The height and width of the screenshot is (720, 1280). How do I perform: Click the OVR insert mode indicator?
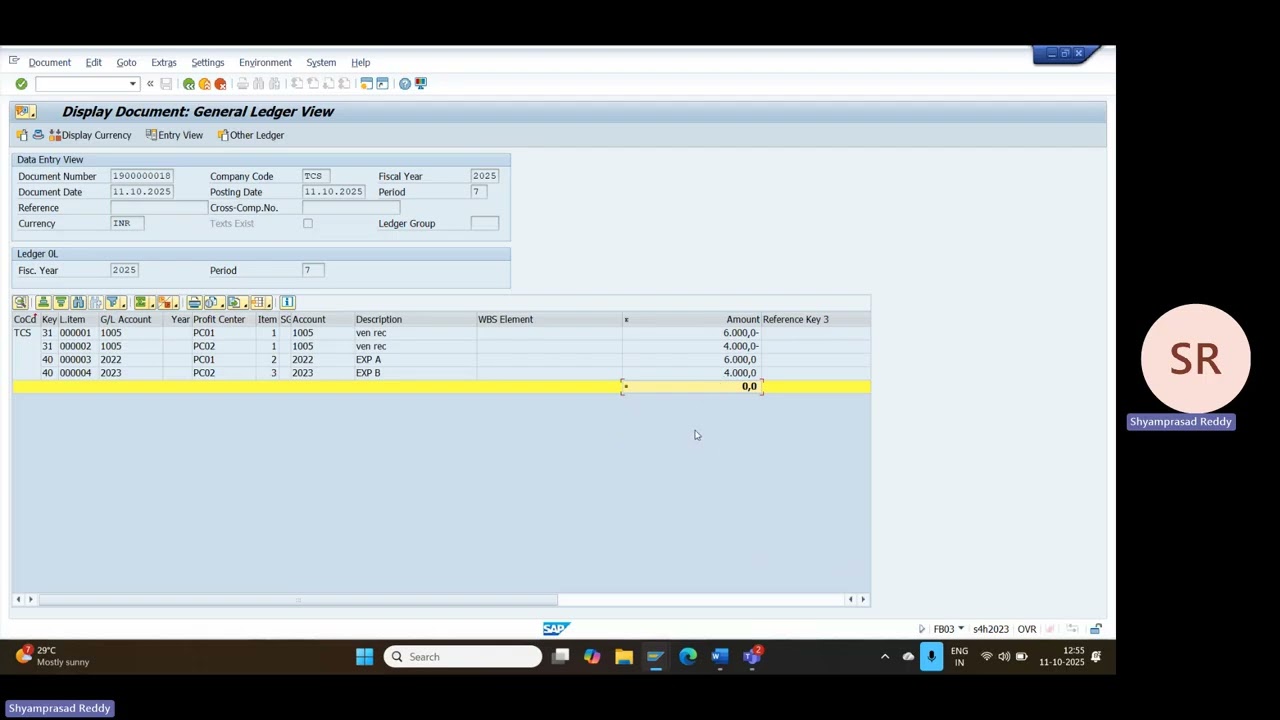click(x=1027, y=629)
